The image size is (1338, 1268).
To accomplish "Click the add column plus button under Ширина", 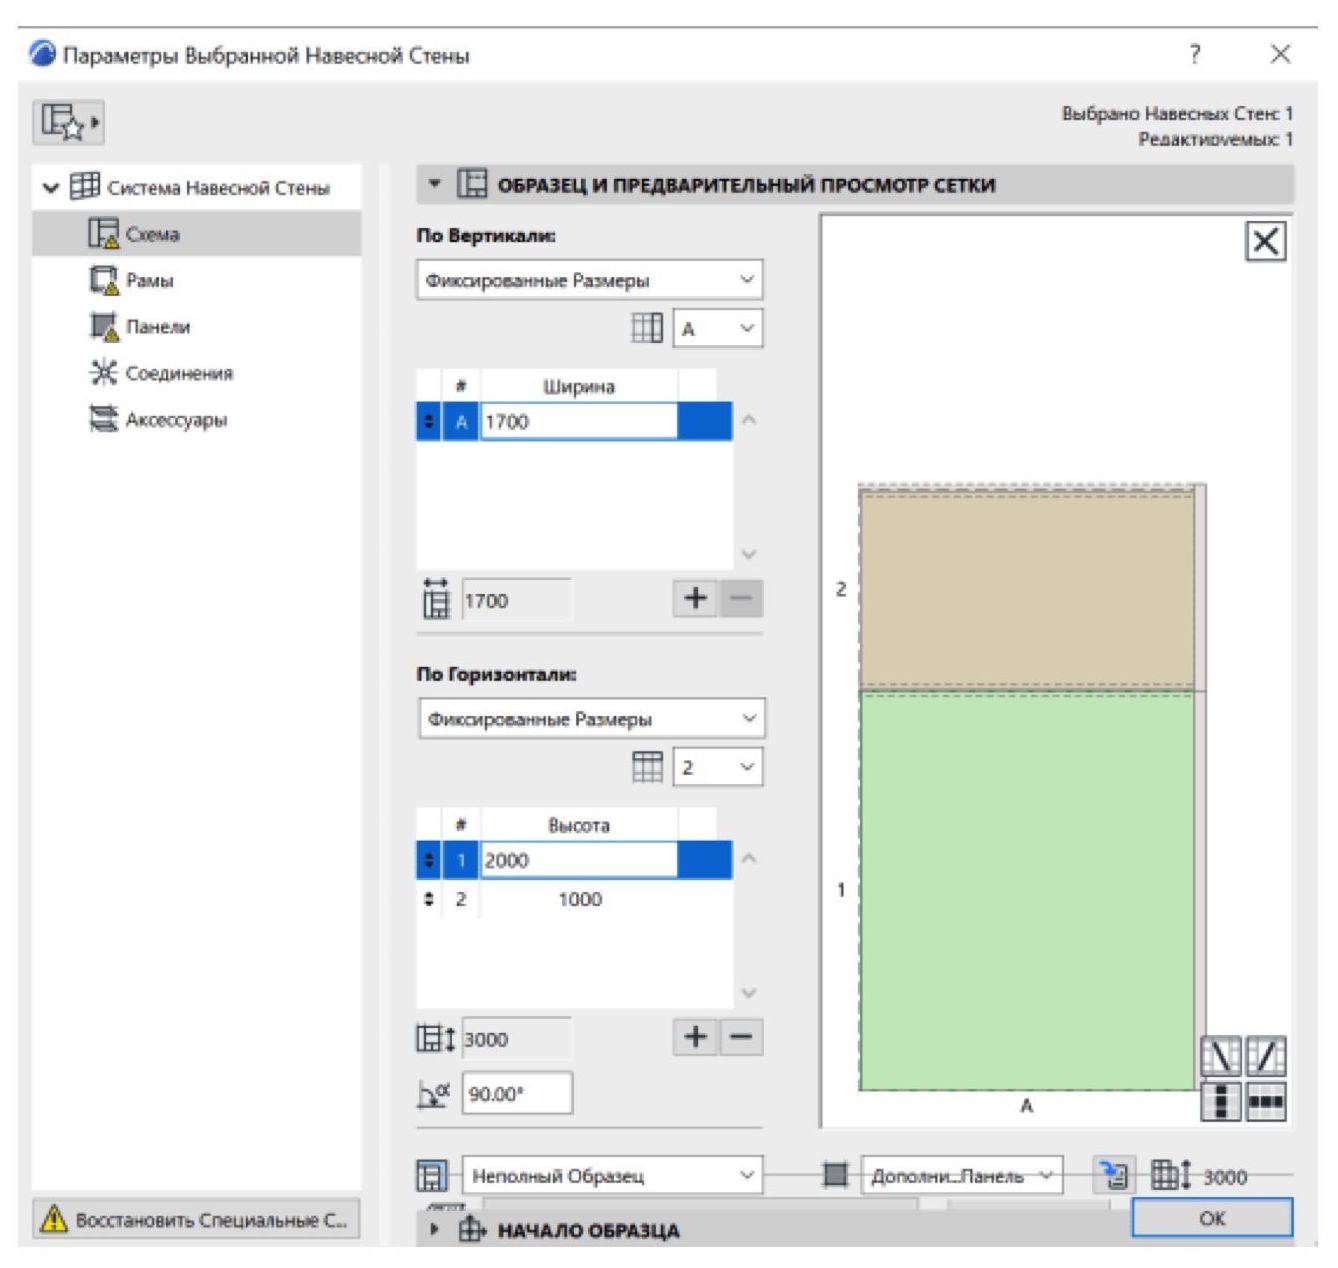I will click(x=695, y=599).
